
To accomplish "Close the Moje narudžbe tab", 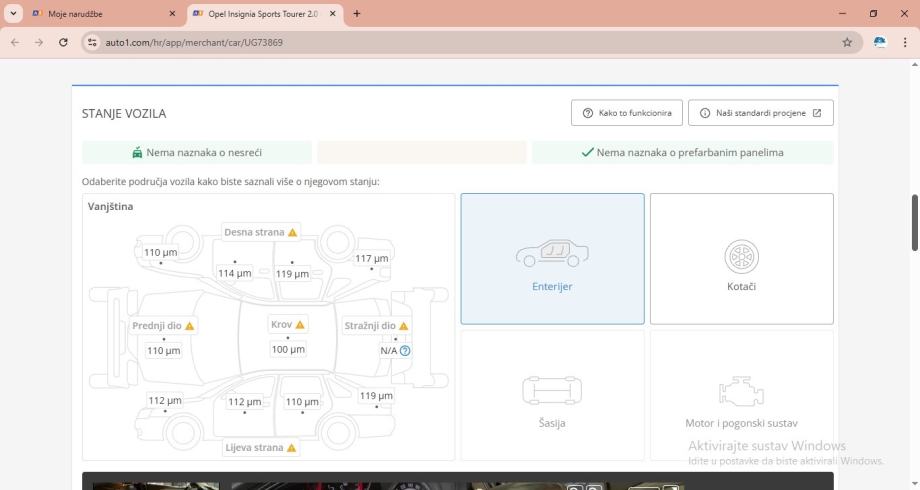I will pos(172,13).
